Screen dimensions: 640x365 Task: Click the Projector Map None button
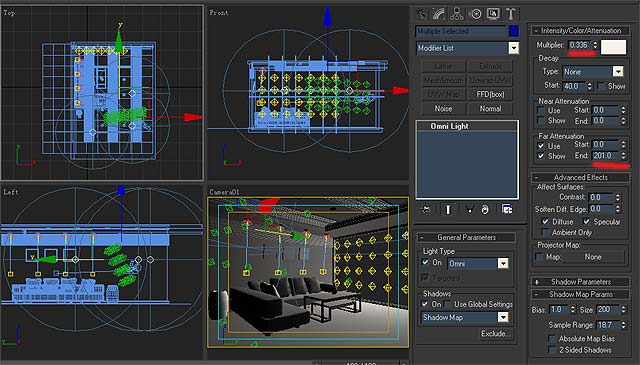coord(593,257)
